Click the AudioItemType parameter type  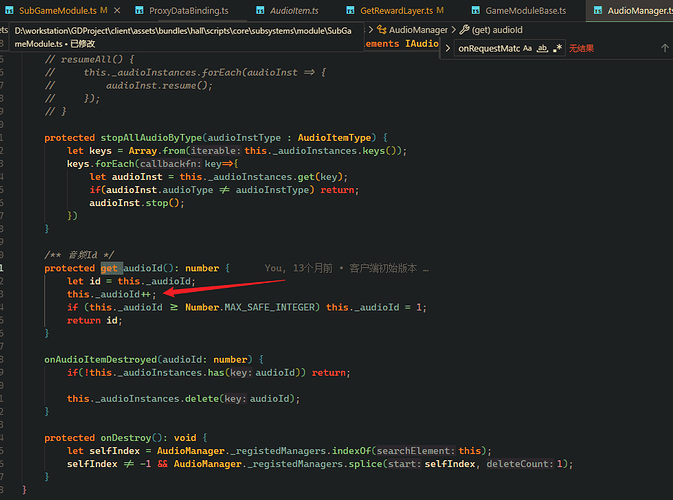334,138
